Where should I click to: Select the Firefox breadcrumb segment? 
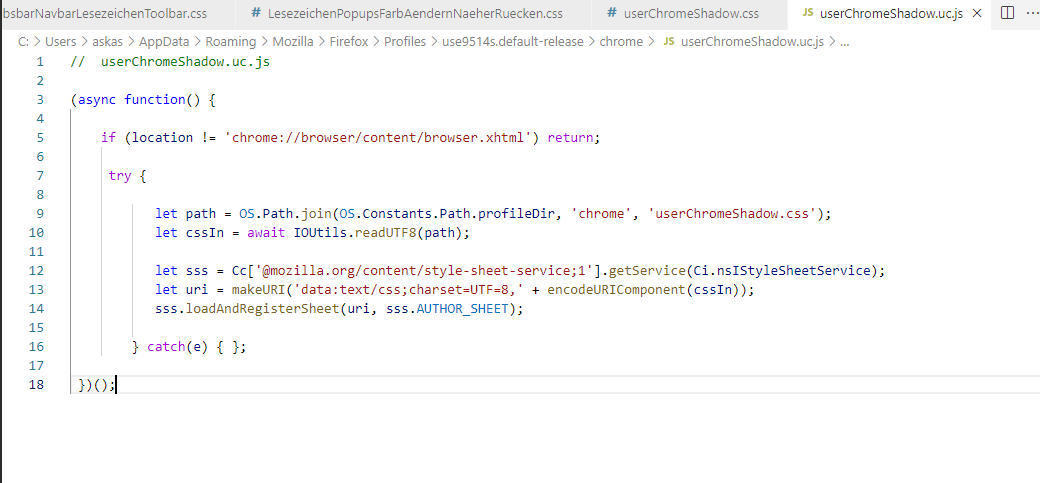point(348,42)
